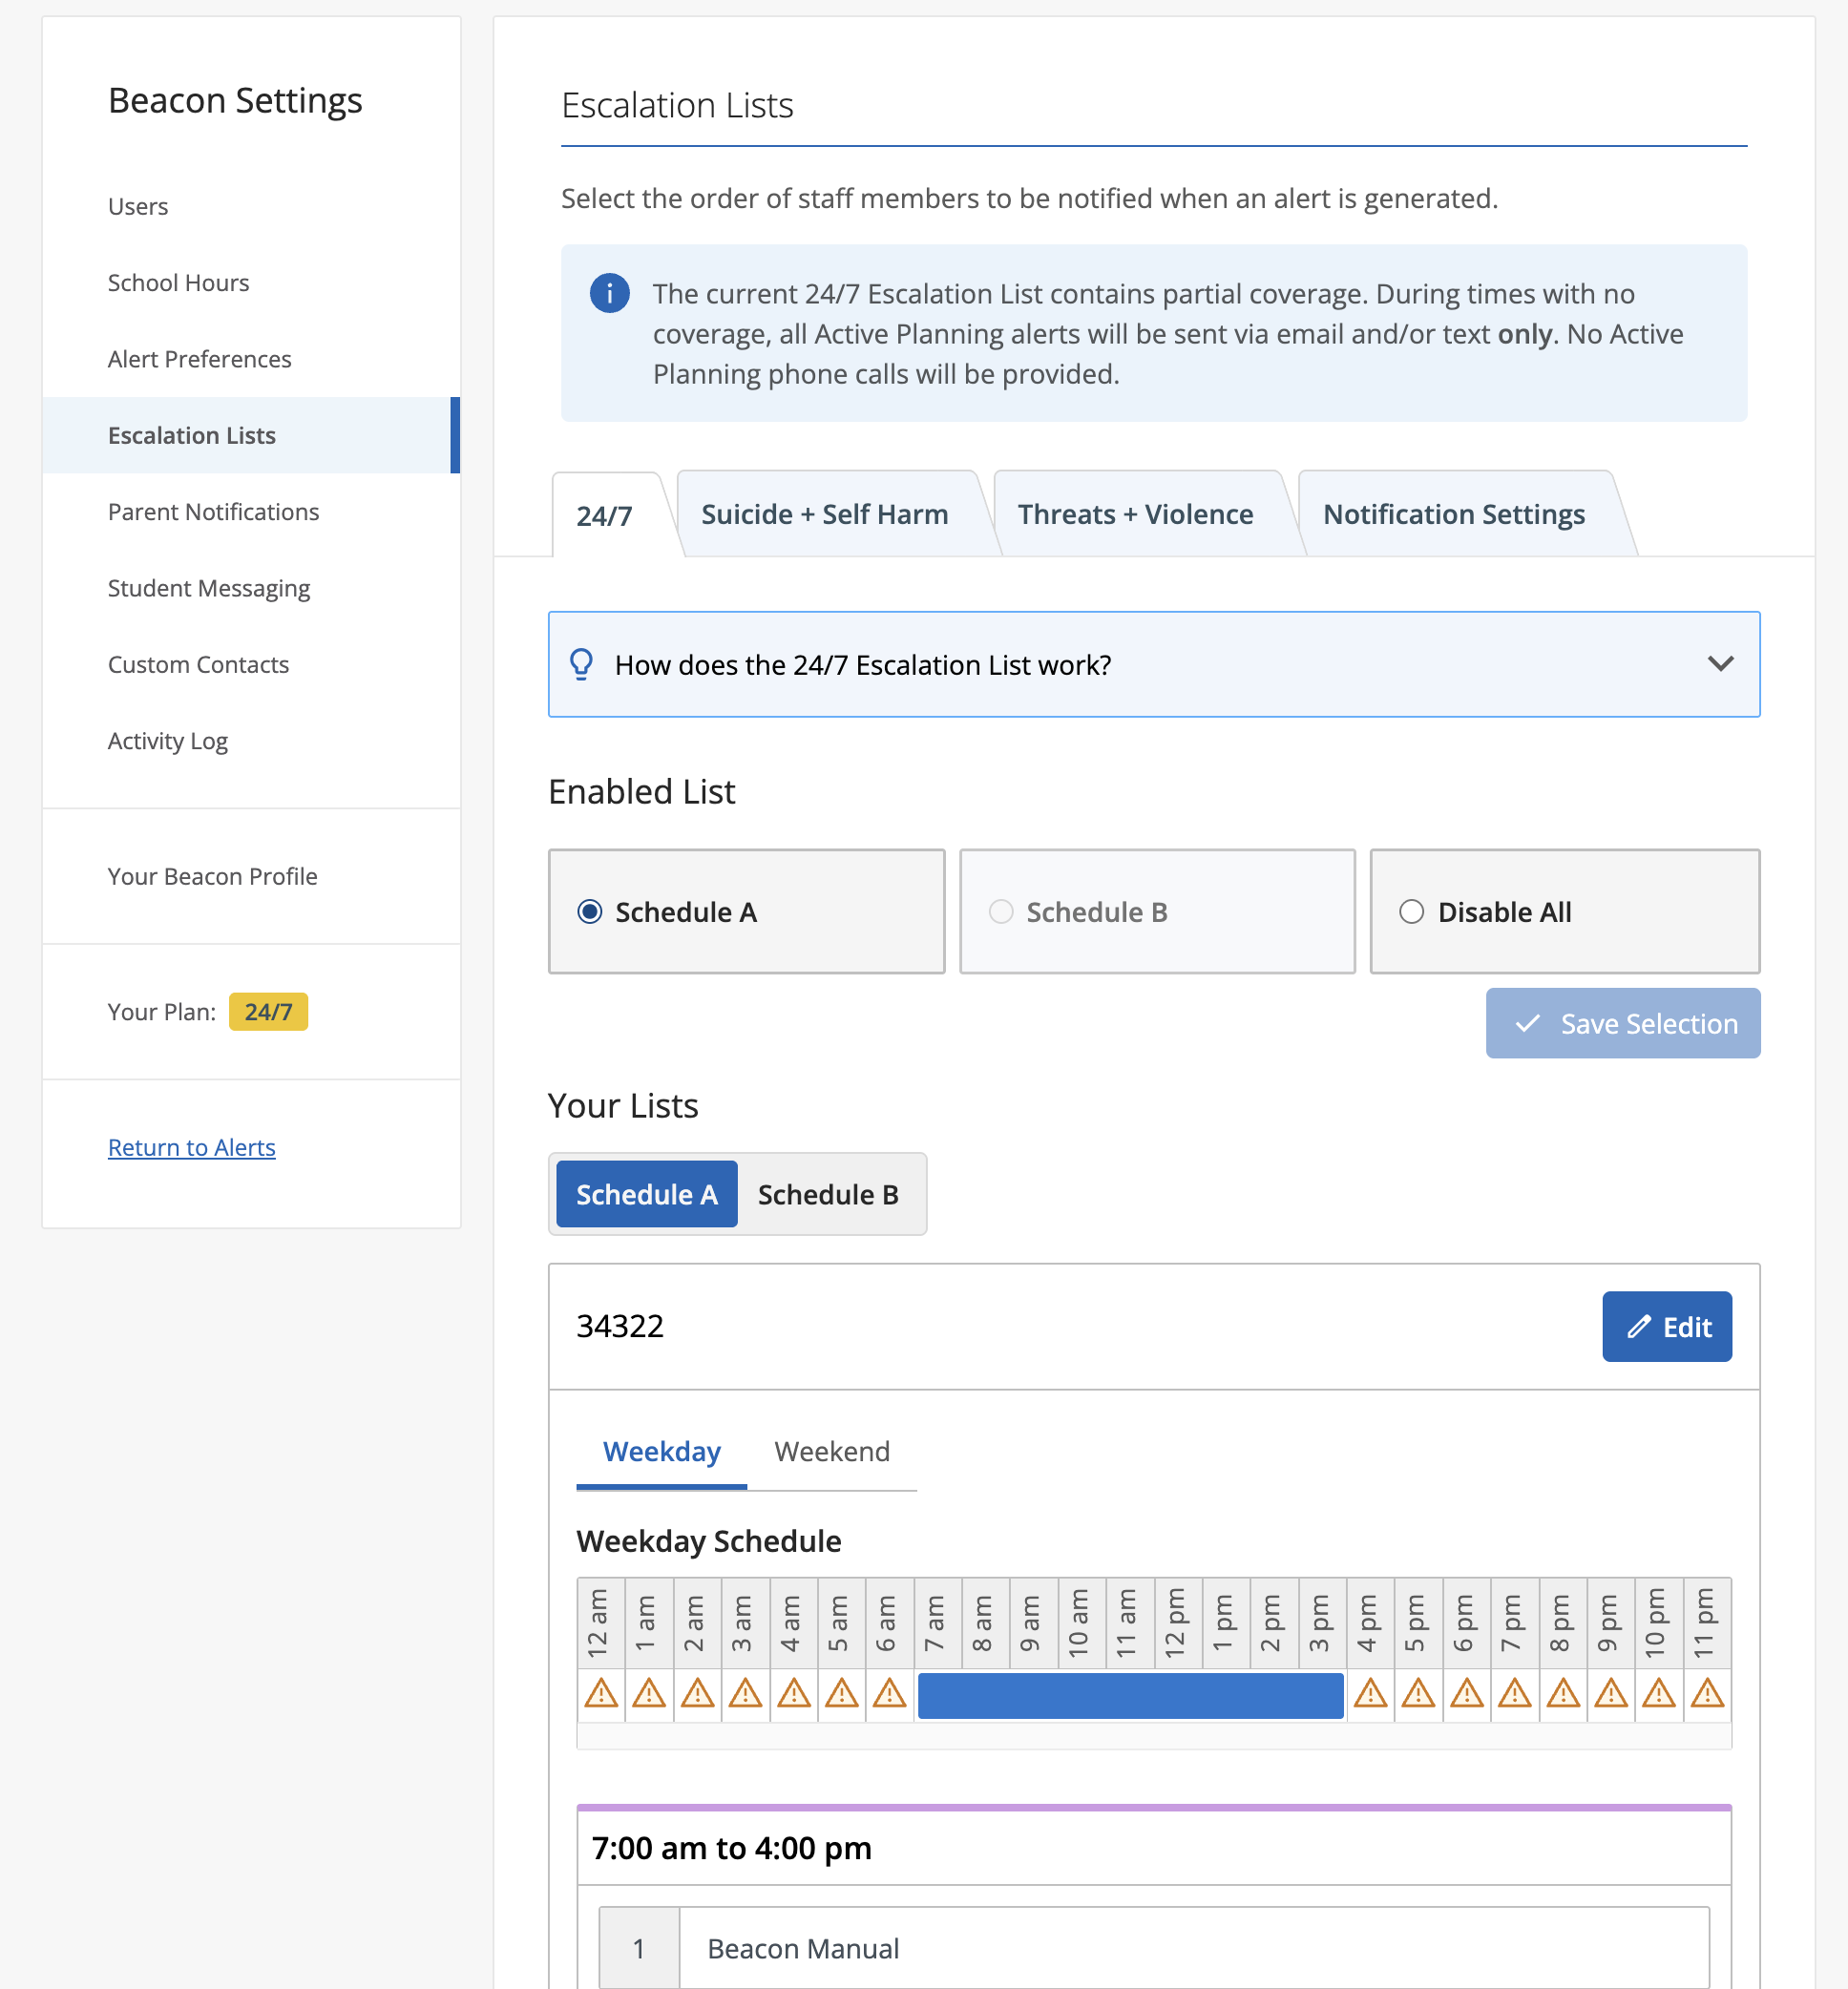Click the warning icon under 12 am
The width and height of the screenshot is (1848, 1989).
point(601,1693)
